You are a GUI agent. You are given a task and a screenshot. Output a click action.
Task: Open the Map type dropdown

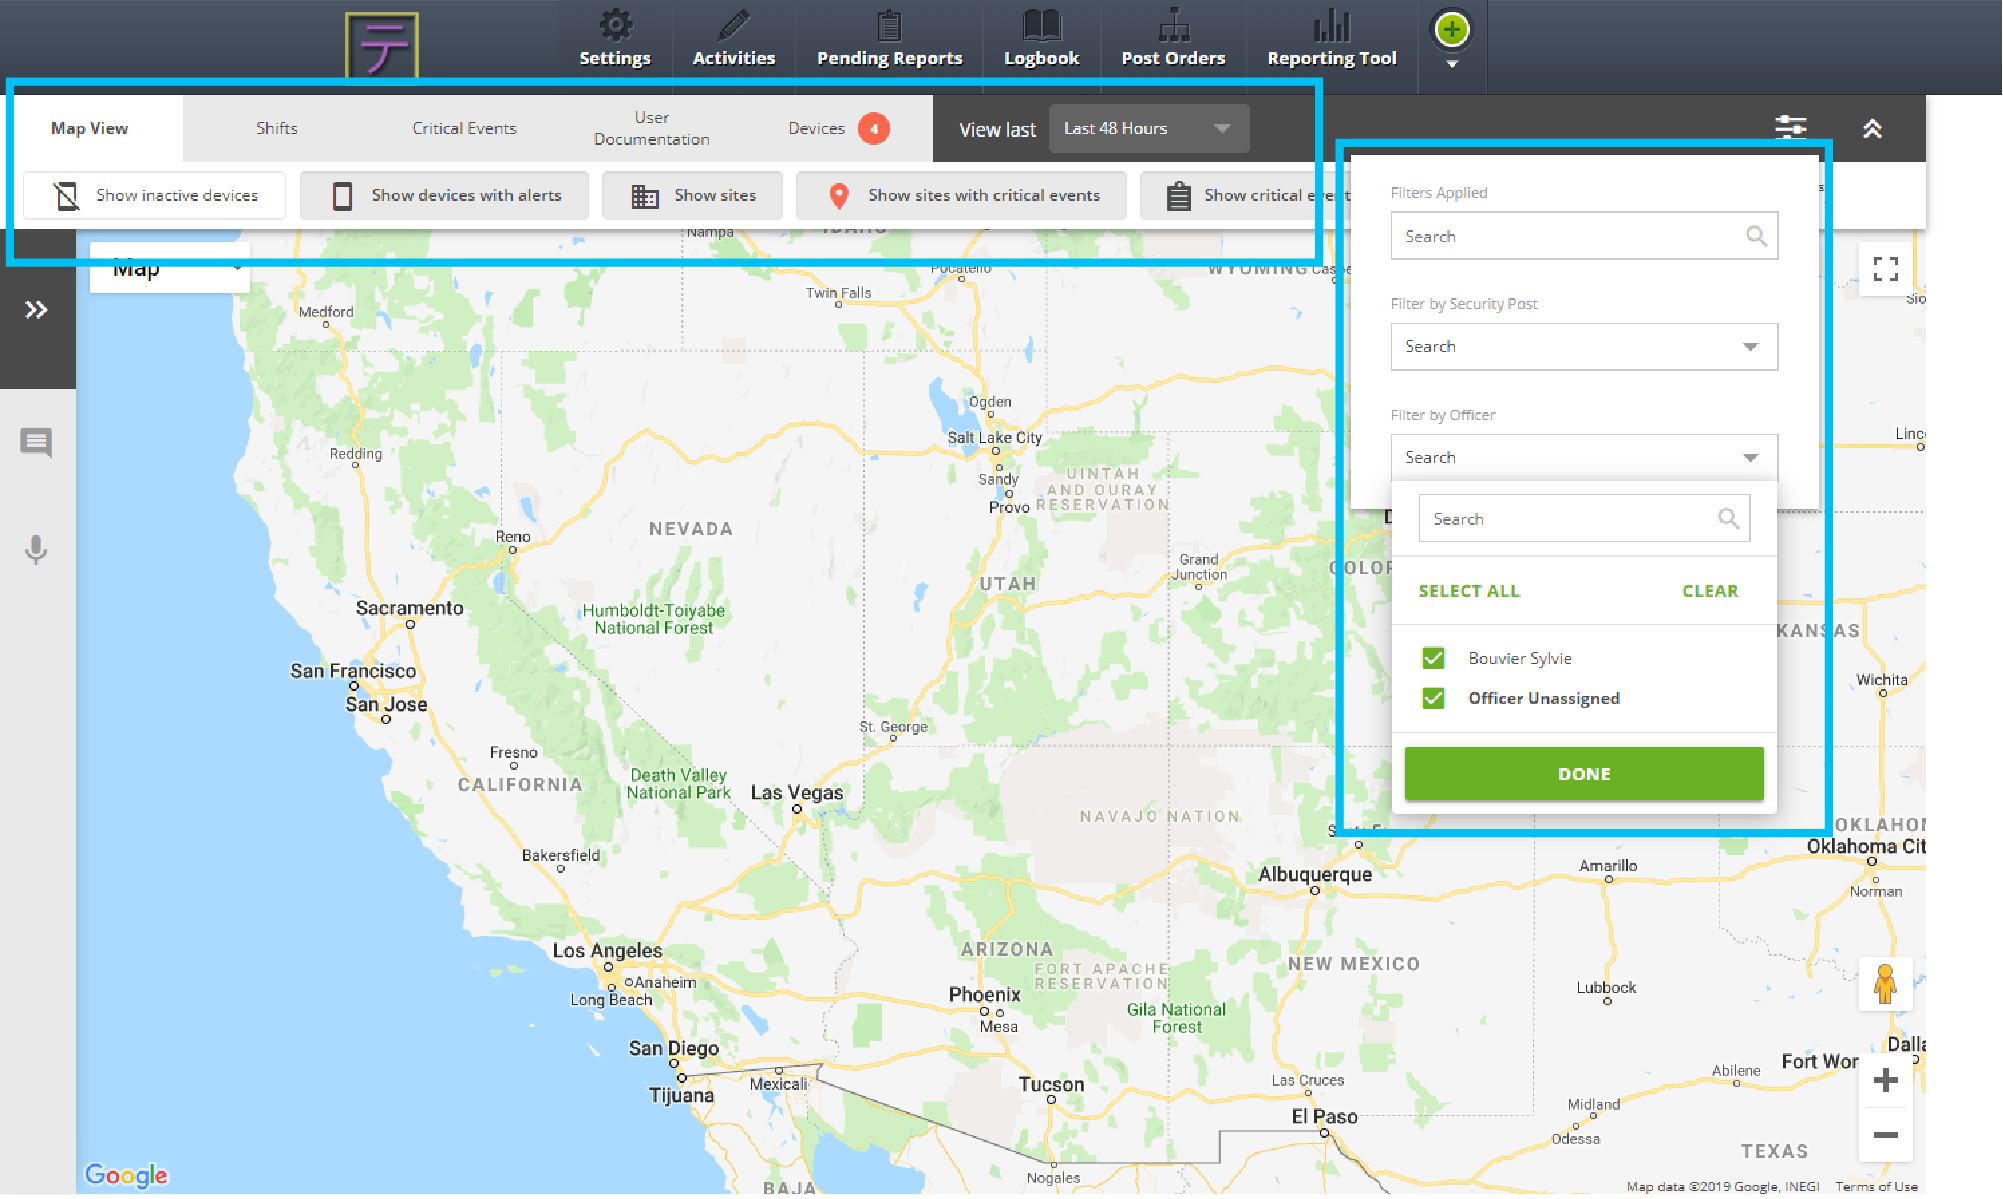[x=170, y=268]
